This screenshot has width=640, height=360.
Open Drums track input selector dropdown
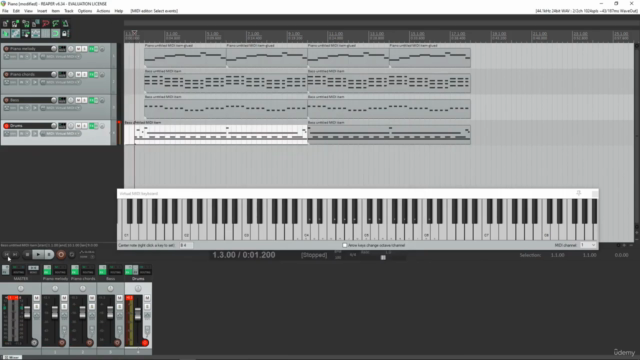point(61,134)
